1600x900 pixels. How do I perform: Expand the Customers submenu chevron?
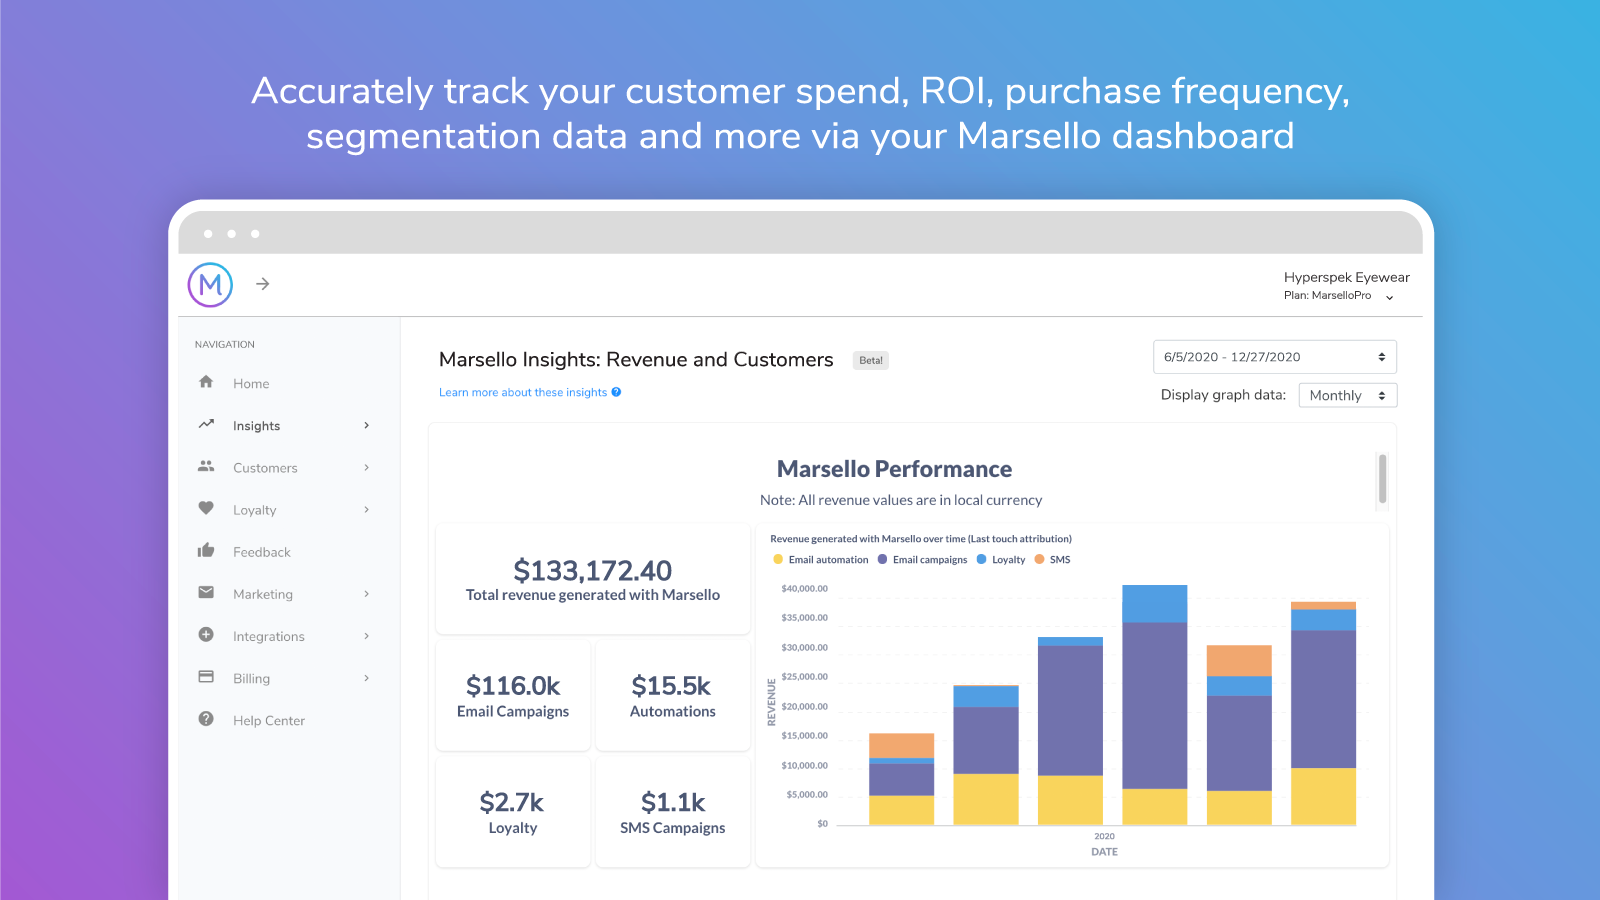[x=367, y=467]
